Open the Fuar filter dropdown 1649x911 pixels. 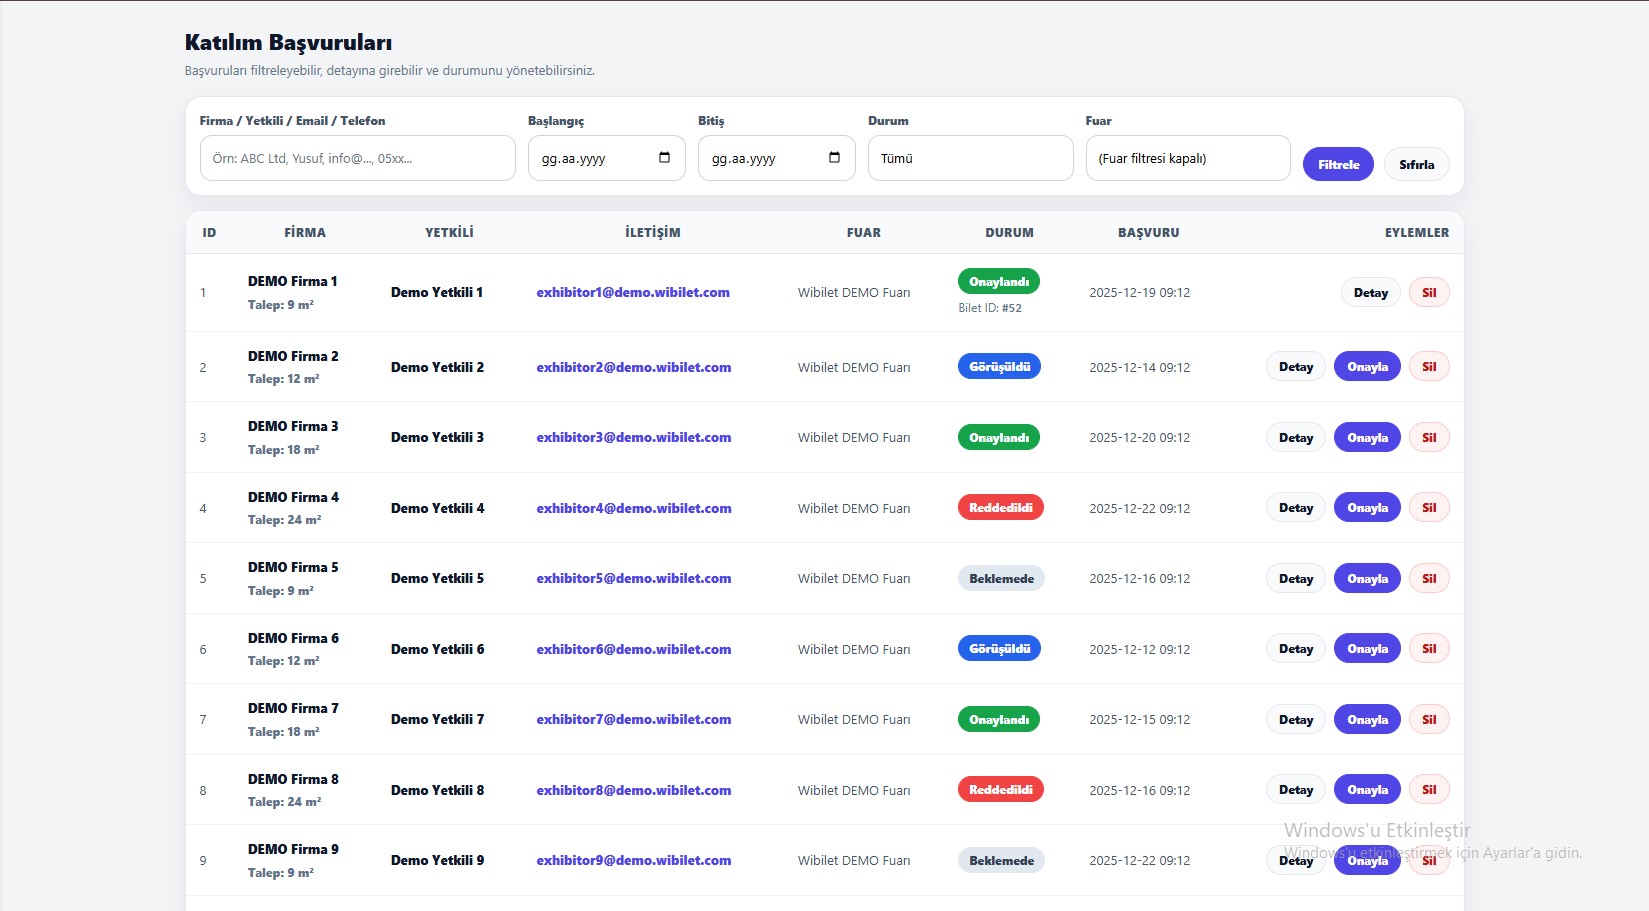(1187, 158)
